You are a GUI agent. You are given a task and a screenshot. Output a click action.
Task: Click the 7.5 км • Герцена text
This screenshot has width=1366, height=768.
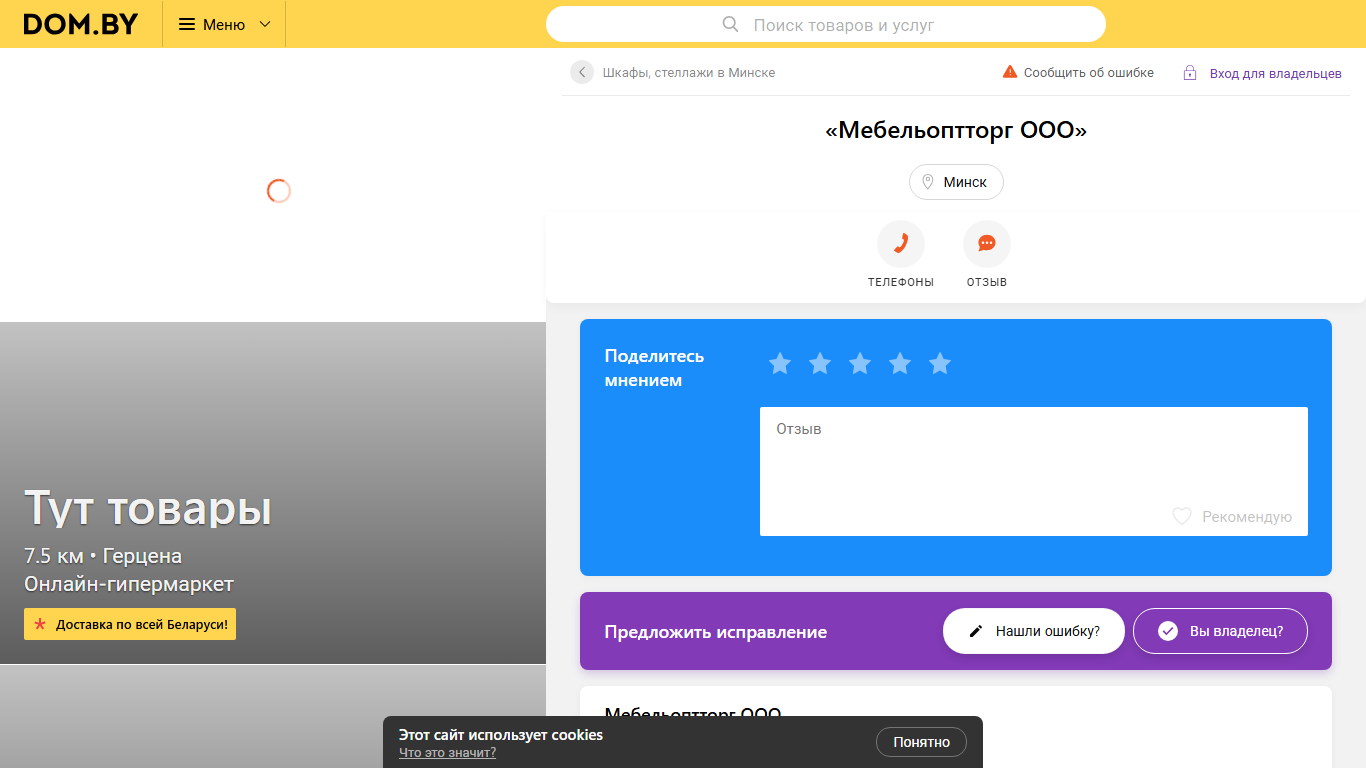coord(103,556)
